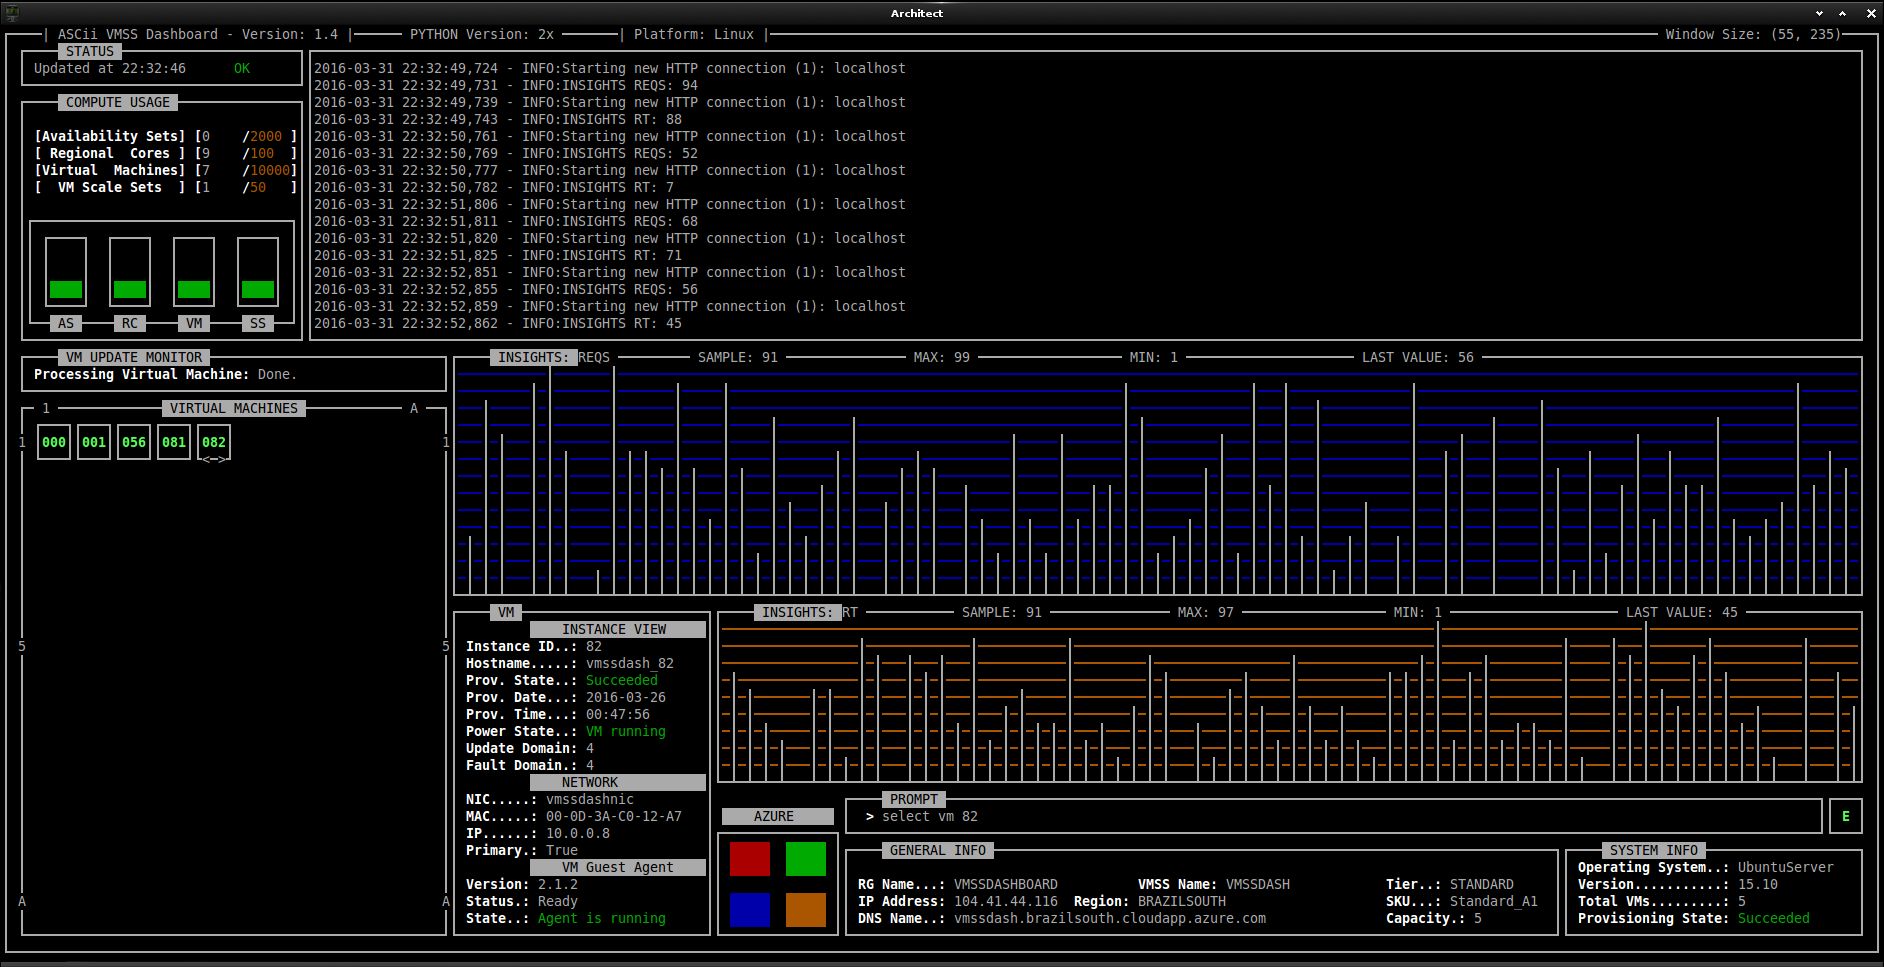Click the red Azure logo square
1884x967 pixels.
click(x=750, y=859)
